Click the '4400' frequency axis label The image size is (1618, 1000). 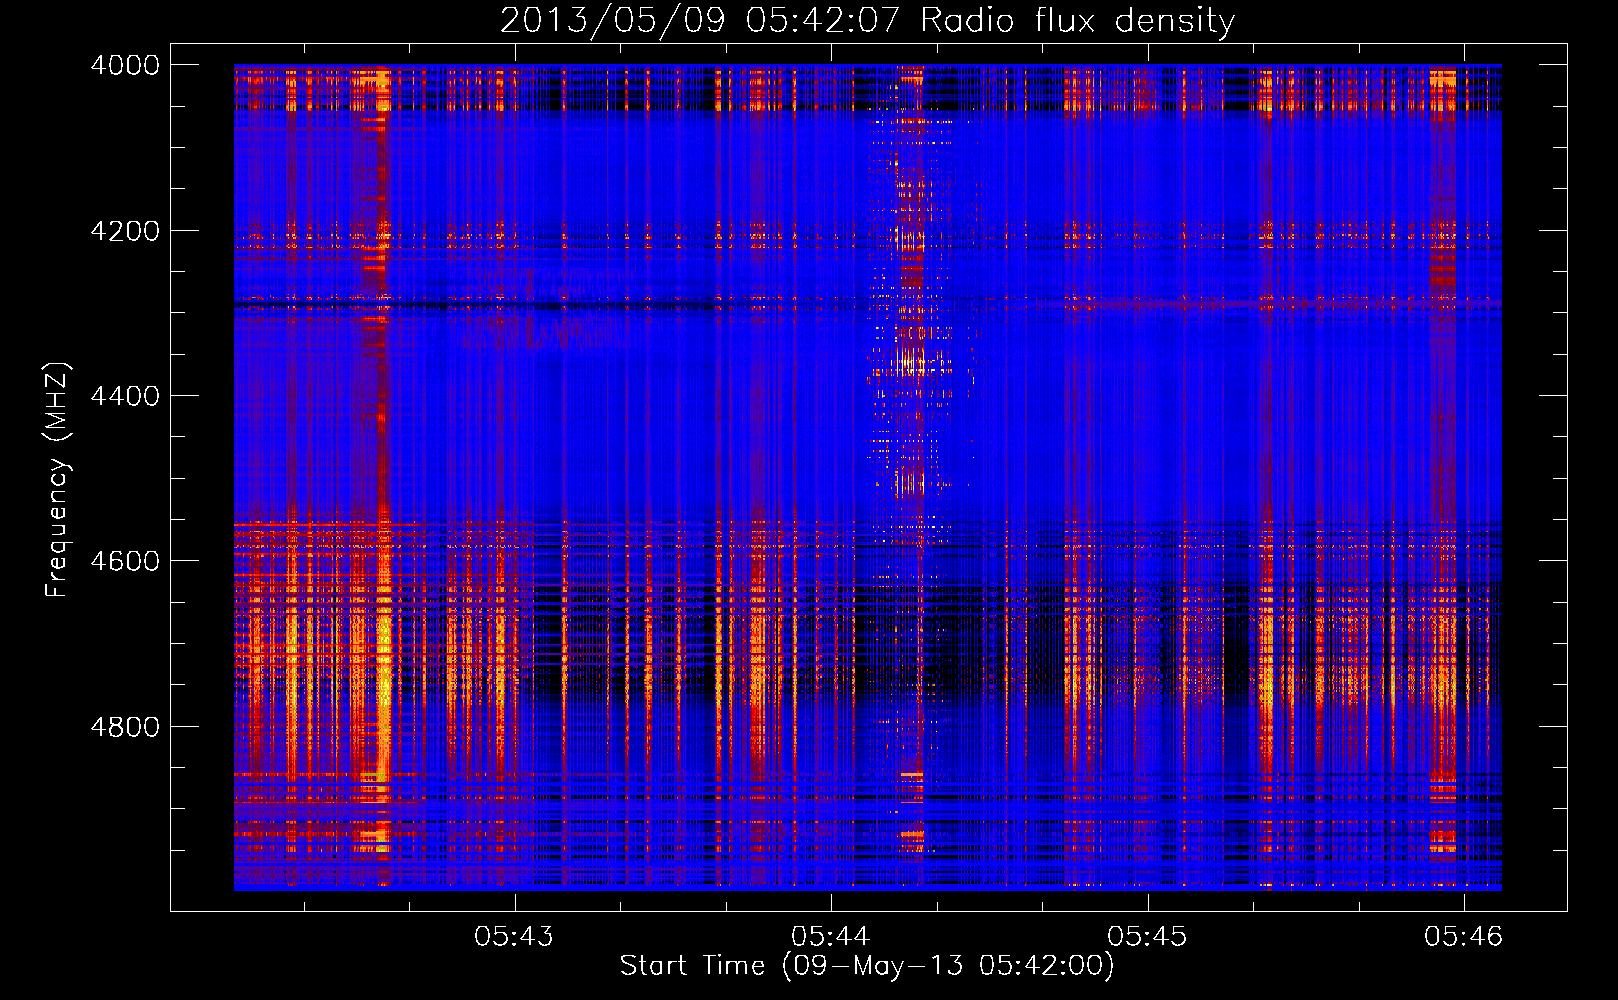coord(125,396)
